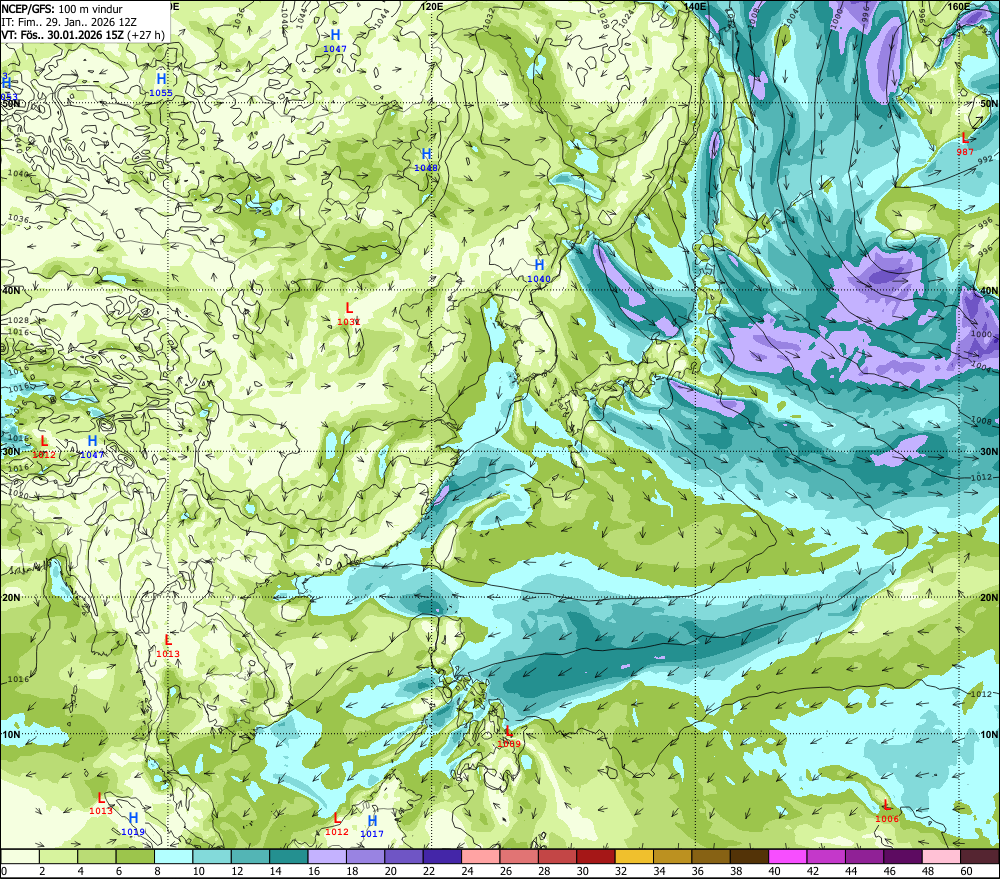This screenshot has height=879, width=1000.
Task: Pick the light pink 48–60 legend swatch
Action: click(x=941, y=856)
